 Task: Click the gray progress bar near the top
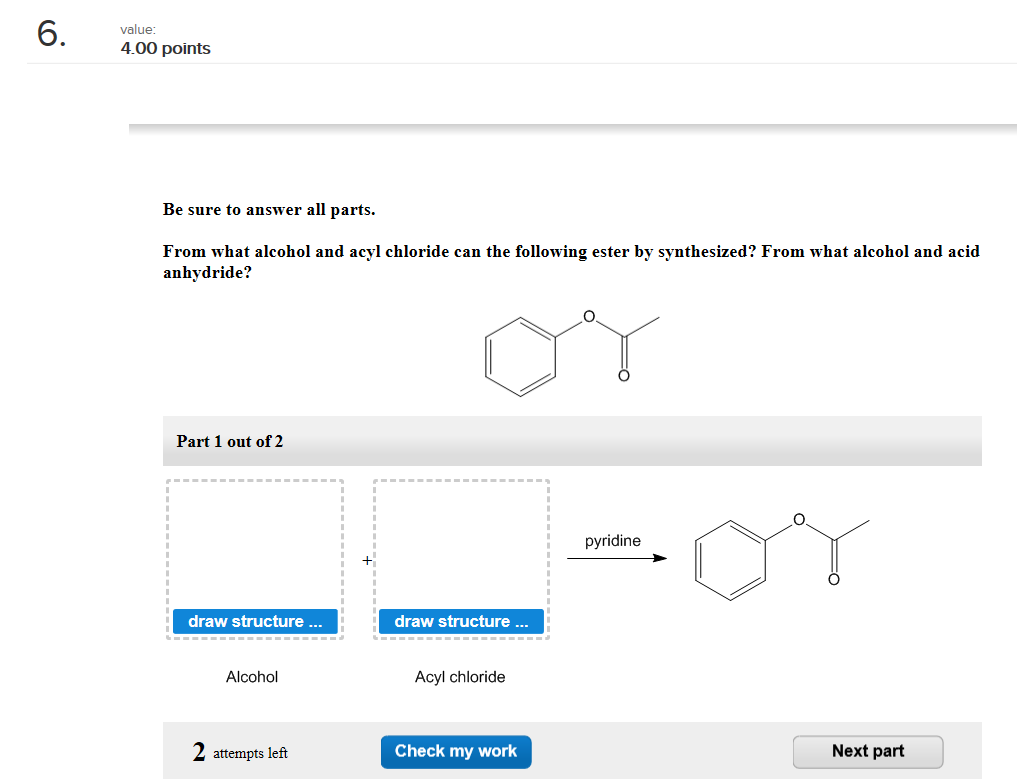[572, 126]
